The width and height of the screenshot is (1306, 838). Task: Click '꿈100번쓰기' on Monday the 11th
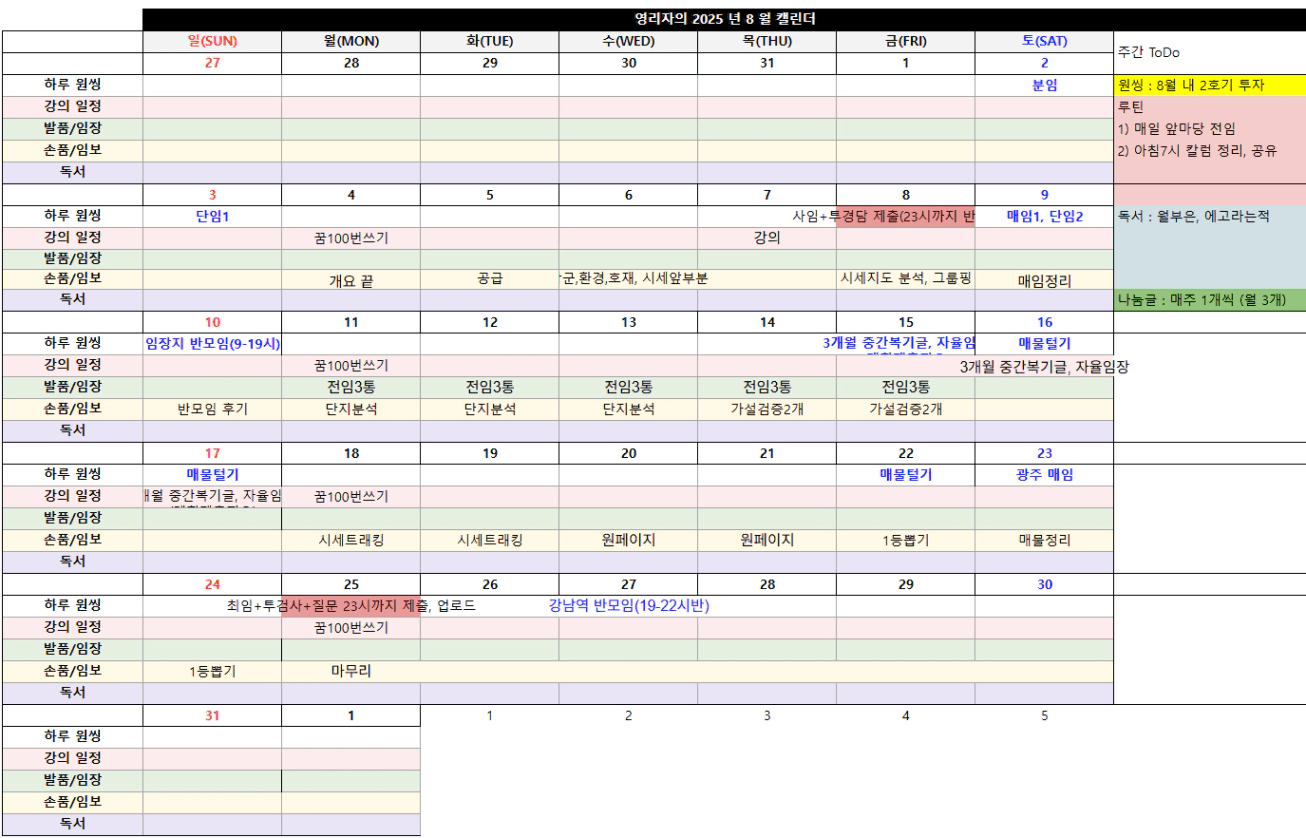(x=351, y=366)
